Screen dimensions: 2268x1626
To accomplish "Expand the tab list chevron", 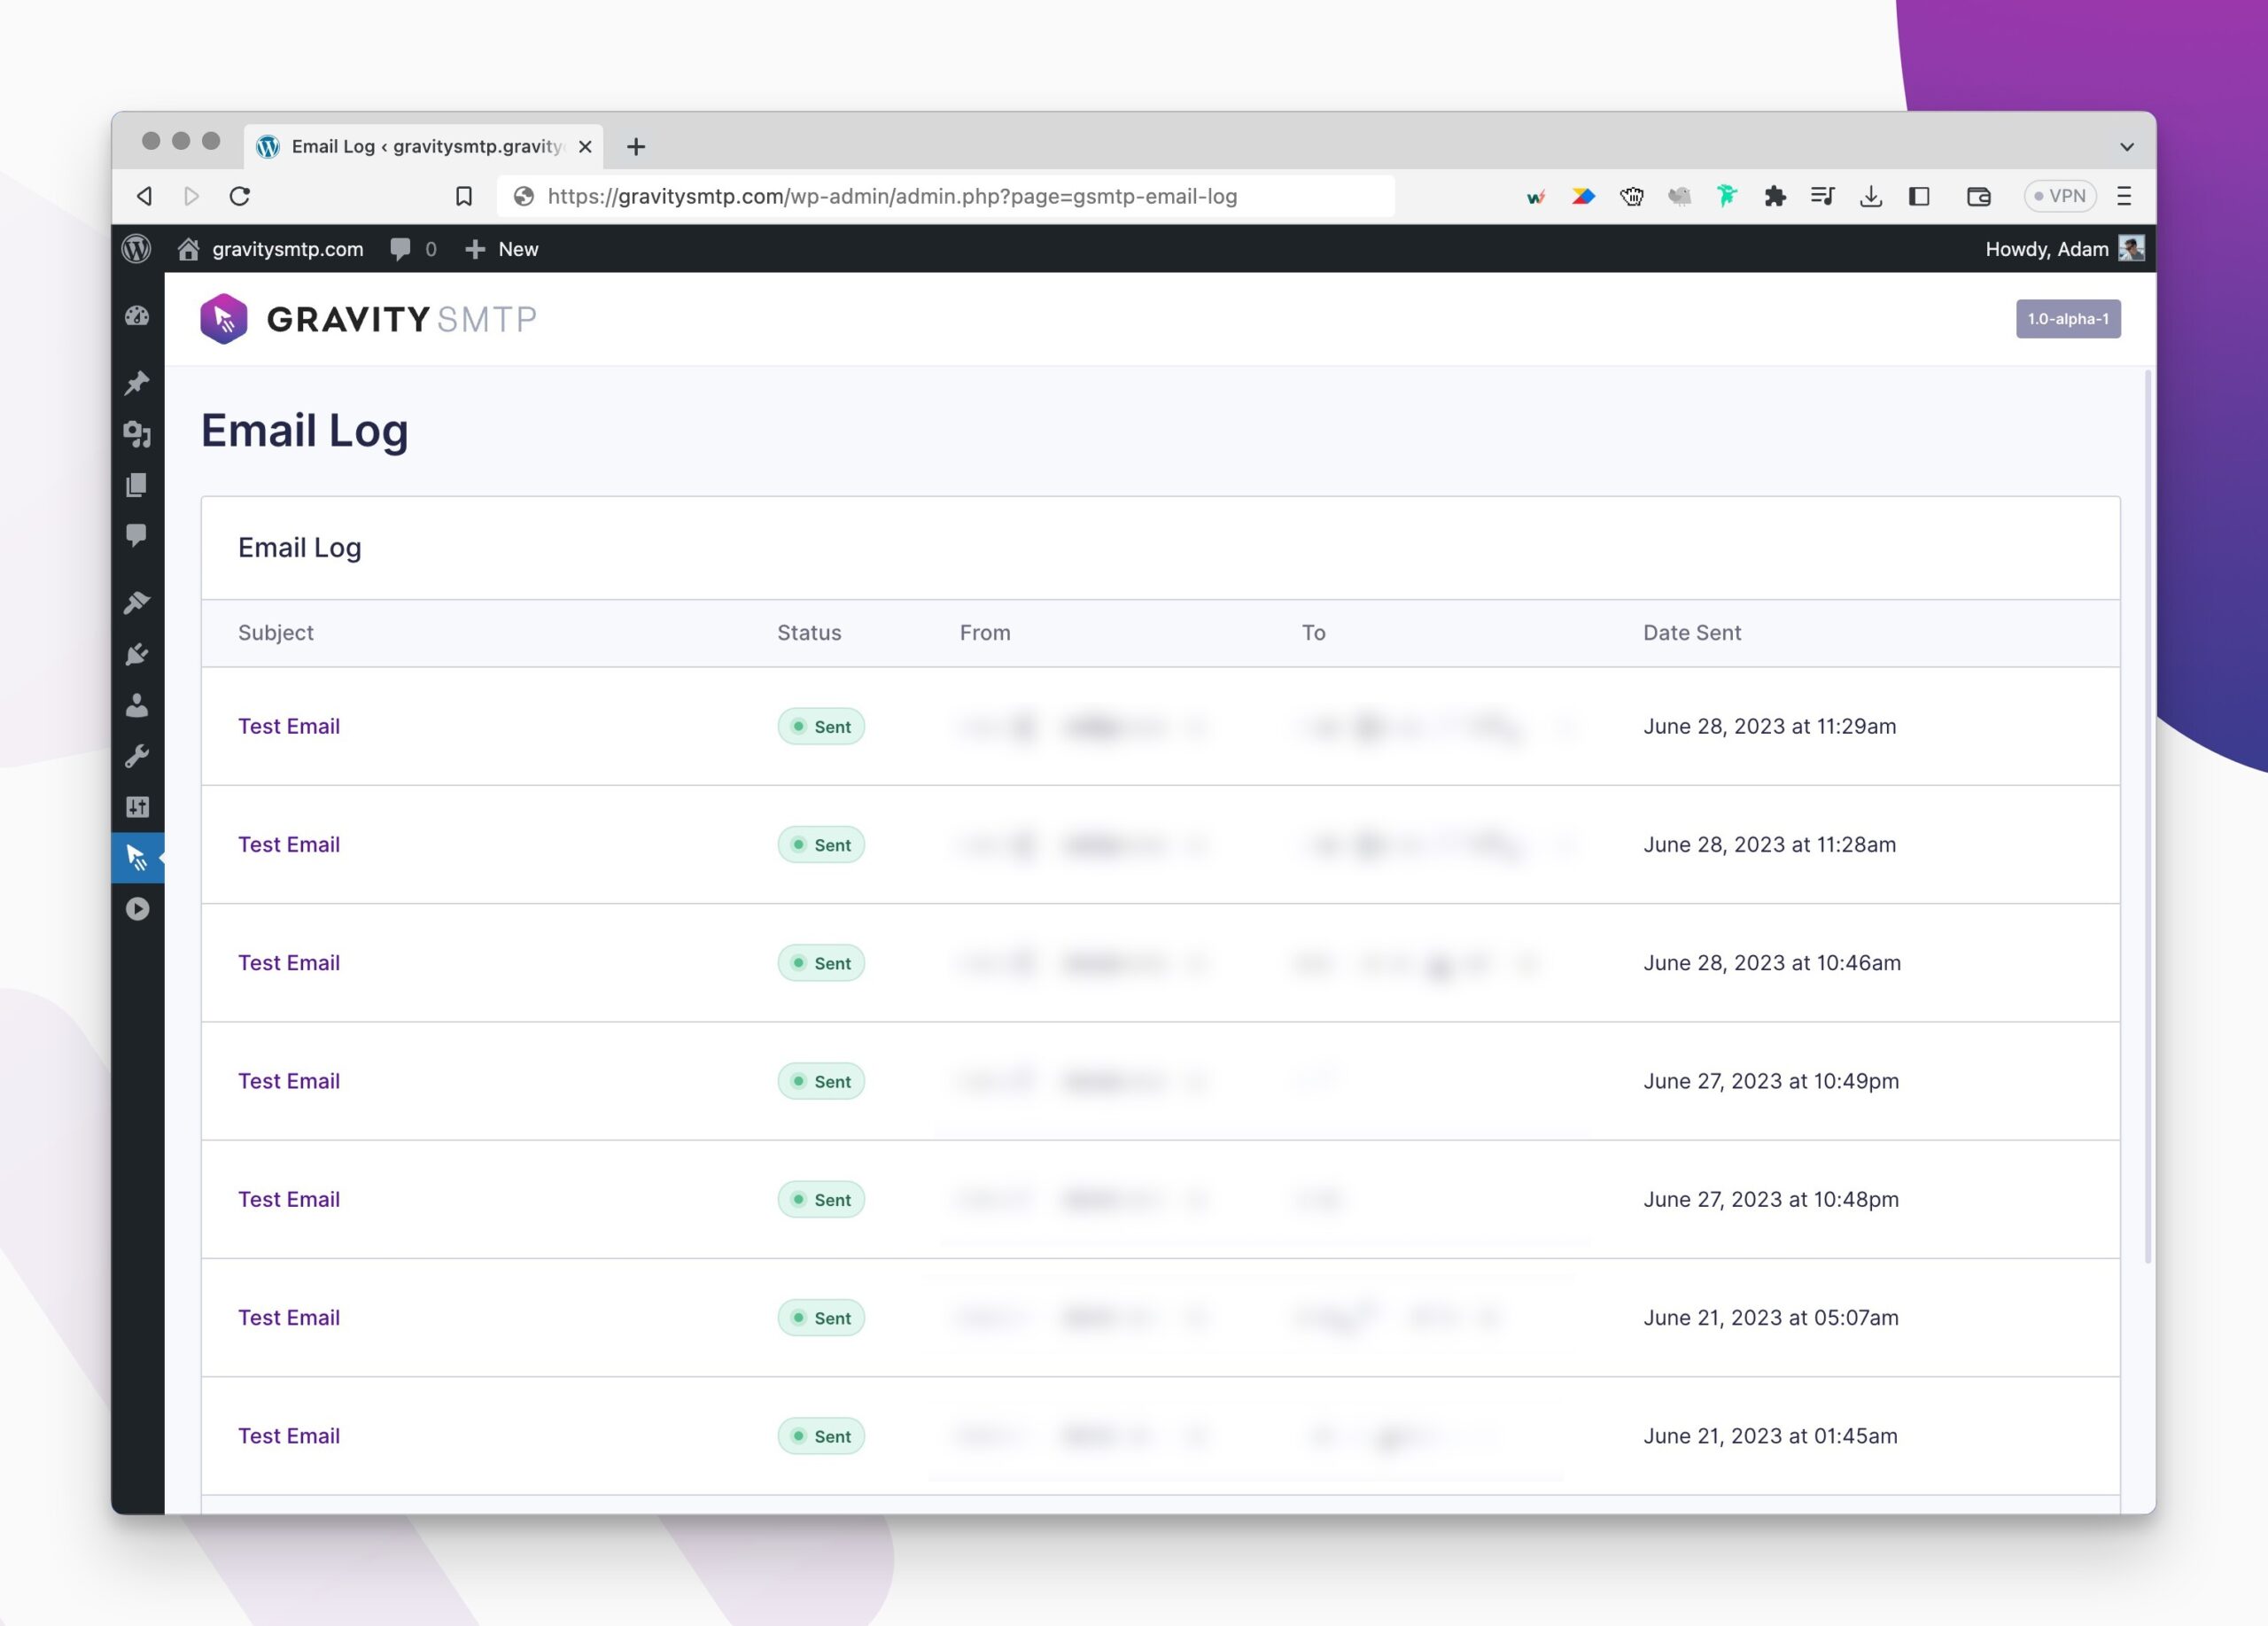I will 2127,147.
